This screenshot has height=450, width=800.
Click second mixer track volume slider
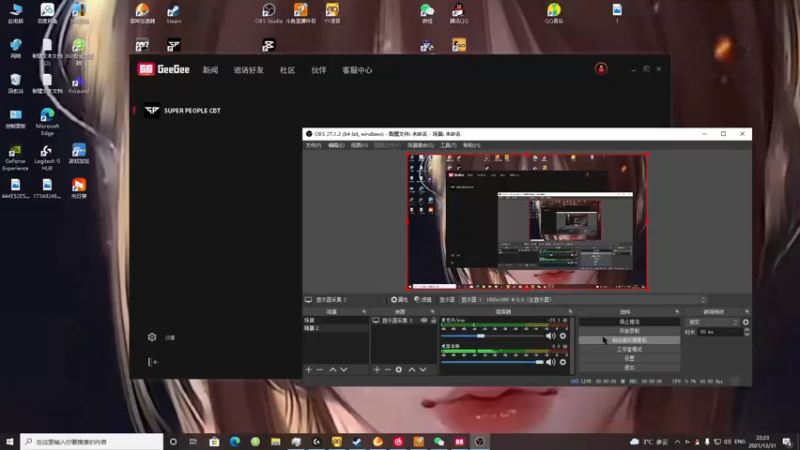click(492, 362)
